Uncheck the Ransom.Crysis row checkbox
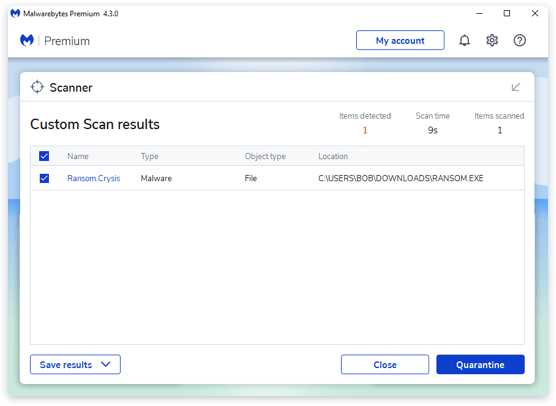Screen dimensions: 556x406 coord(44,178)
